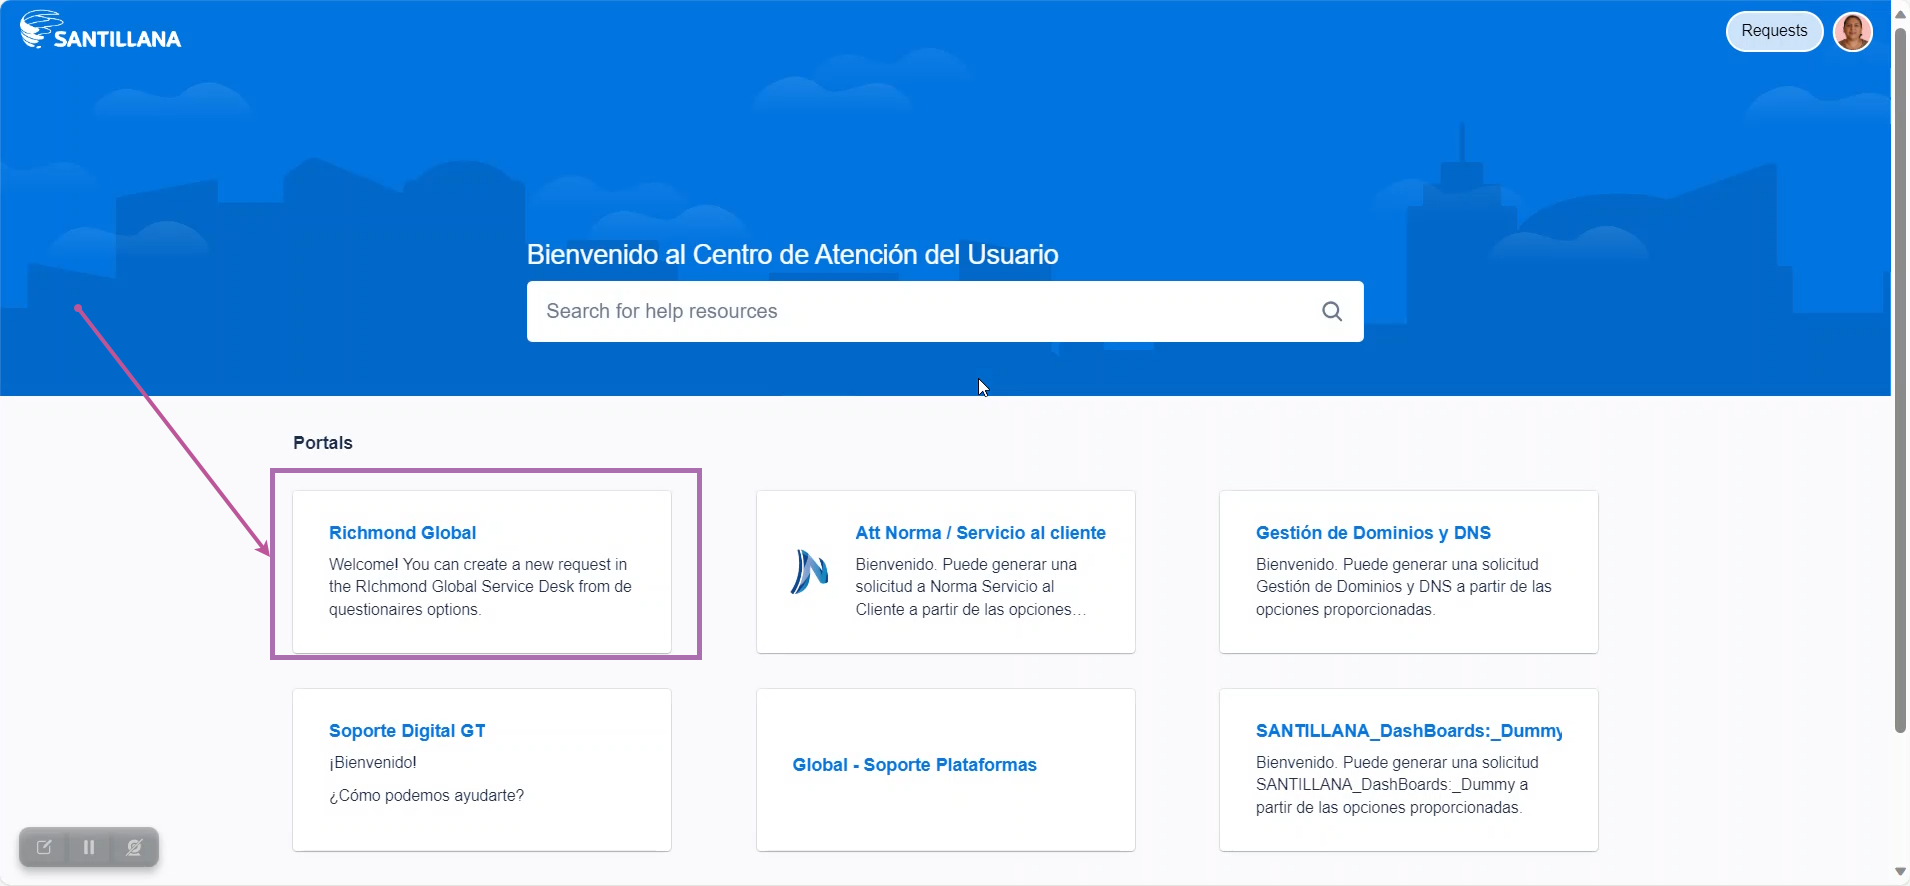Click the scrollbar up arrow
This screenshot has width=1910, height=886.
point(1900,14)
